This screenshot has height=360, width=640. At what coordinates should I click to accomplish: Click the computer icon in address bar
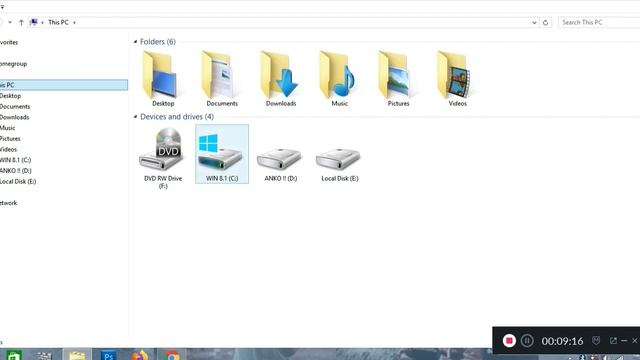click(x=34, y=22)
